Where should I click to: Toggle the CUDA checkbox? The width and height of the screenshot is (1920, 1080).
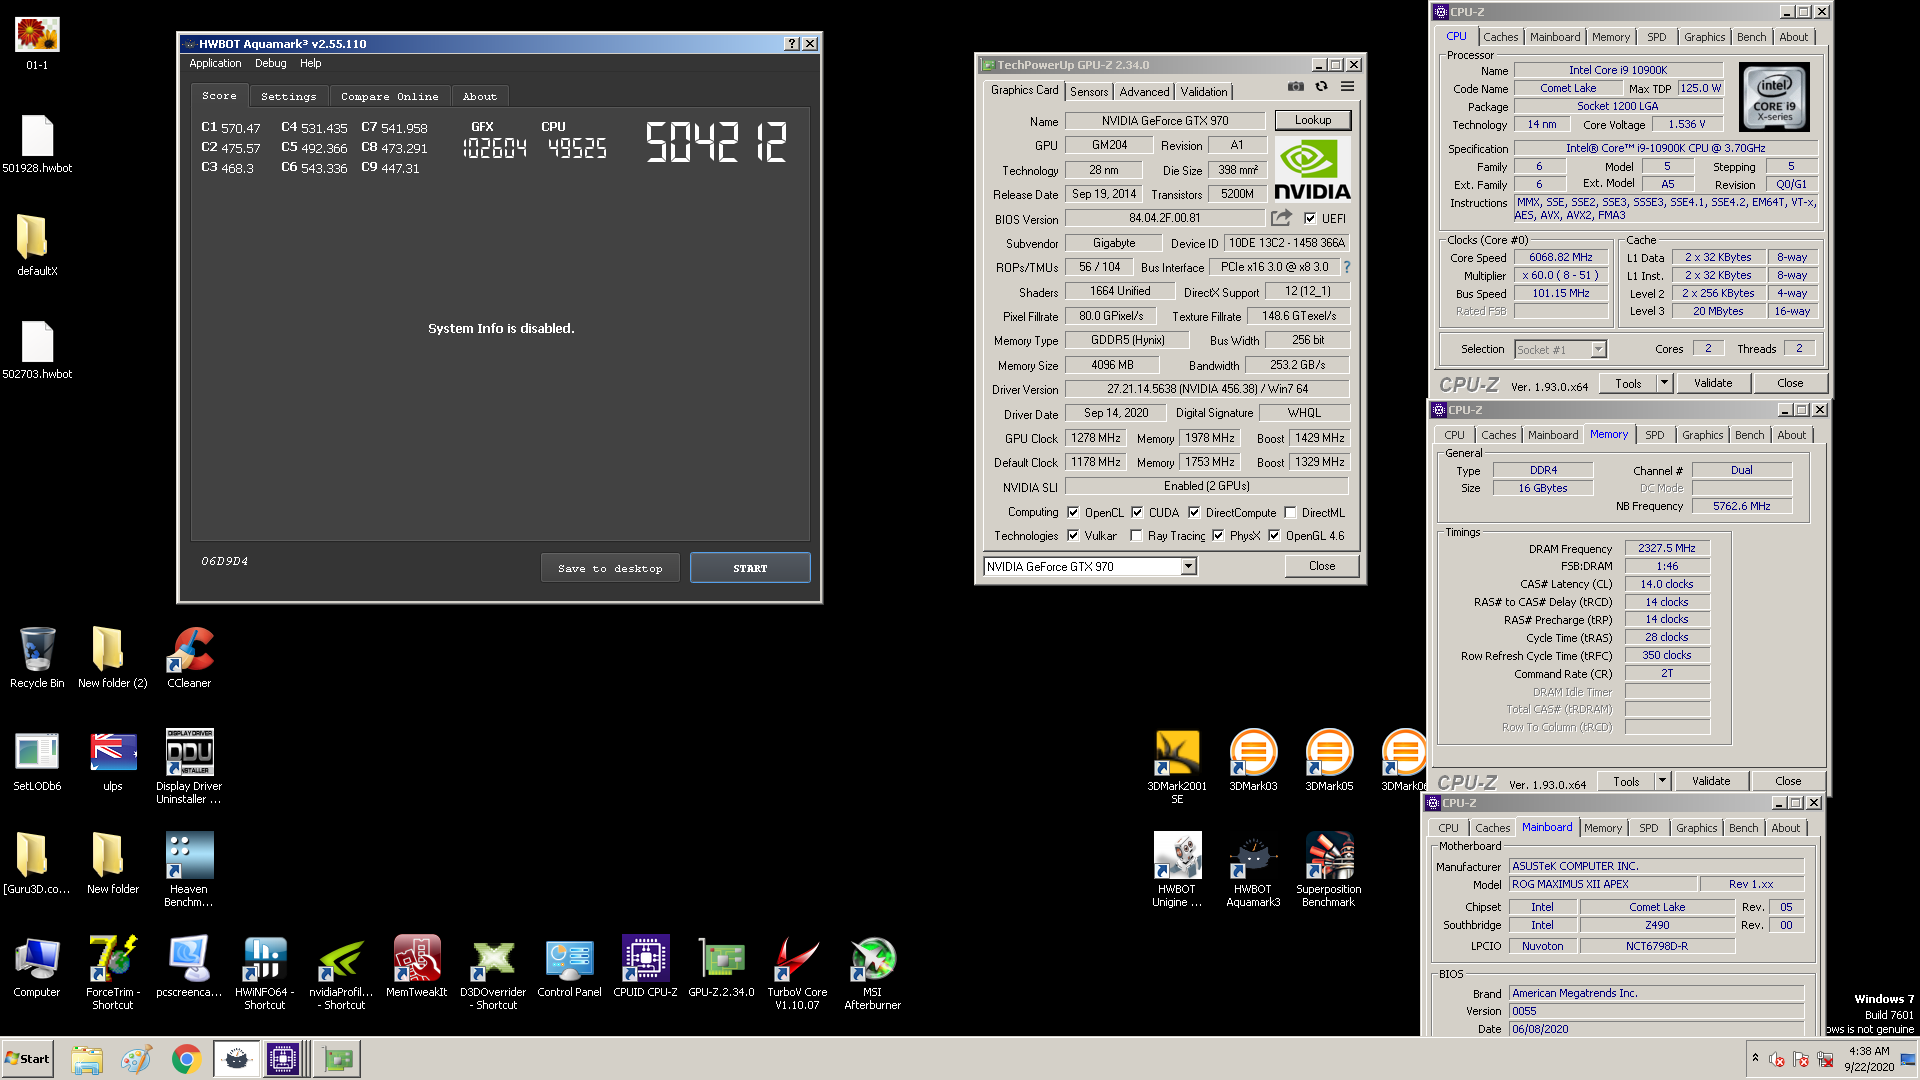1137,512
